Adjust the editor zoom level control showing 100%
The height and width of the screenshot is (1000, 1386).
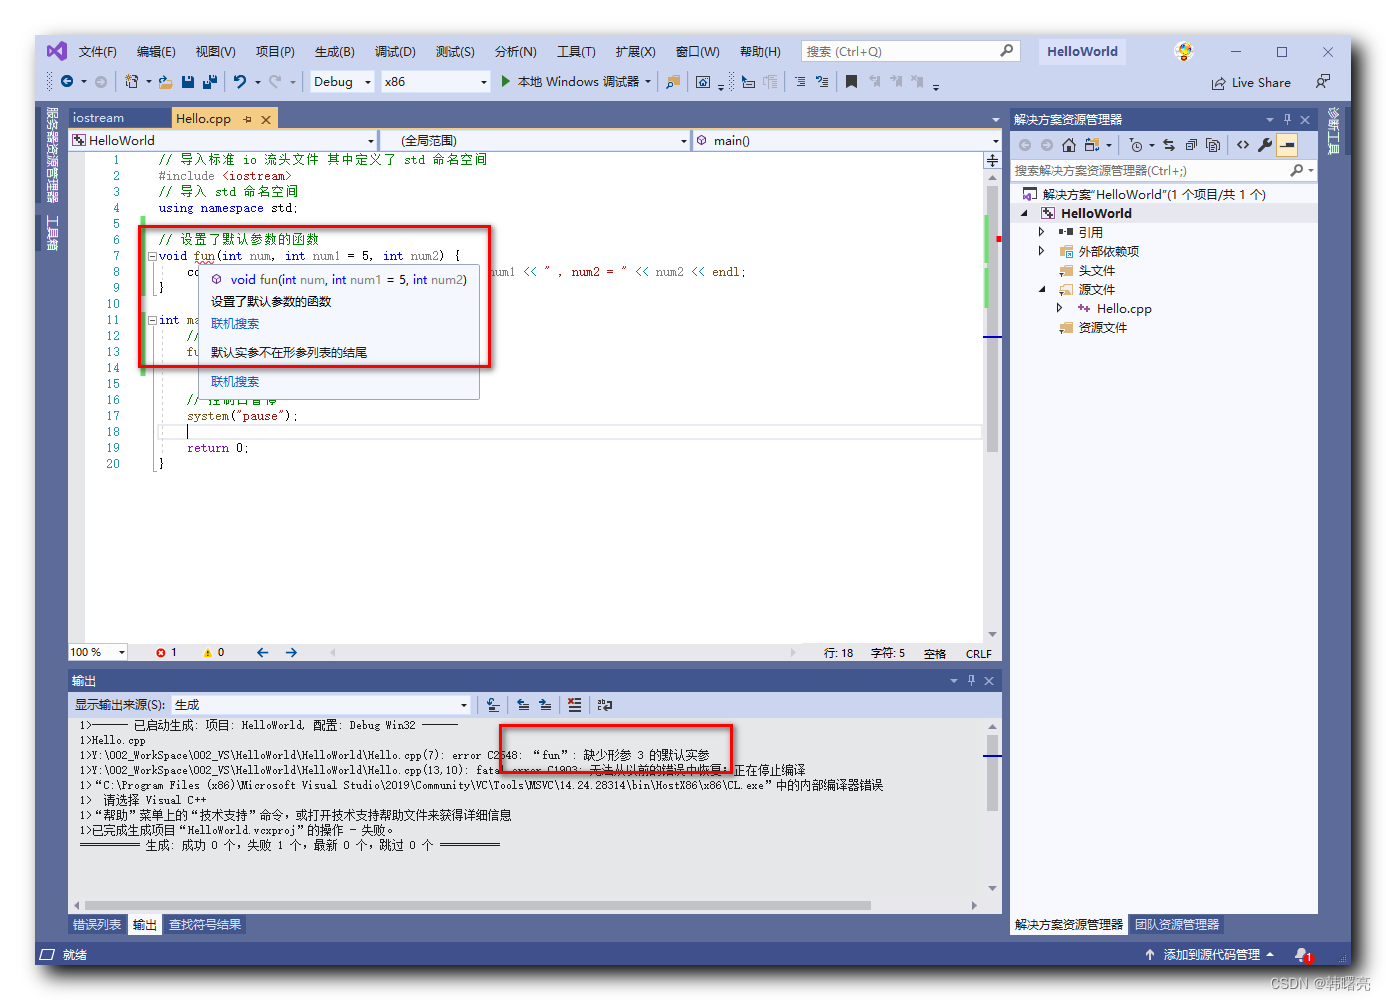[x=96, y=651]
